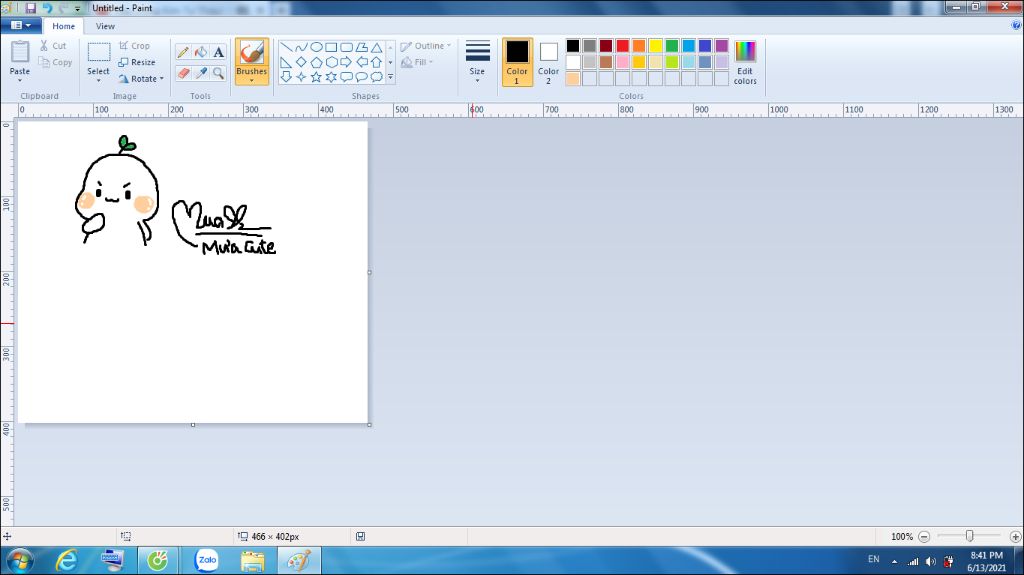
Task: Choose the Pentagon shape
Action: (316, 62)
